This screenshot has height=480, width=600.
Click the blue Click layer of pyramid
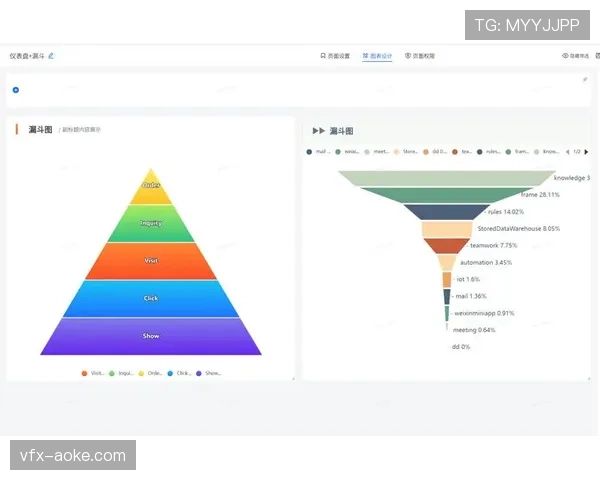(x=151, y=298)
